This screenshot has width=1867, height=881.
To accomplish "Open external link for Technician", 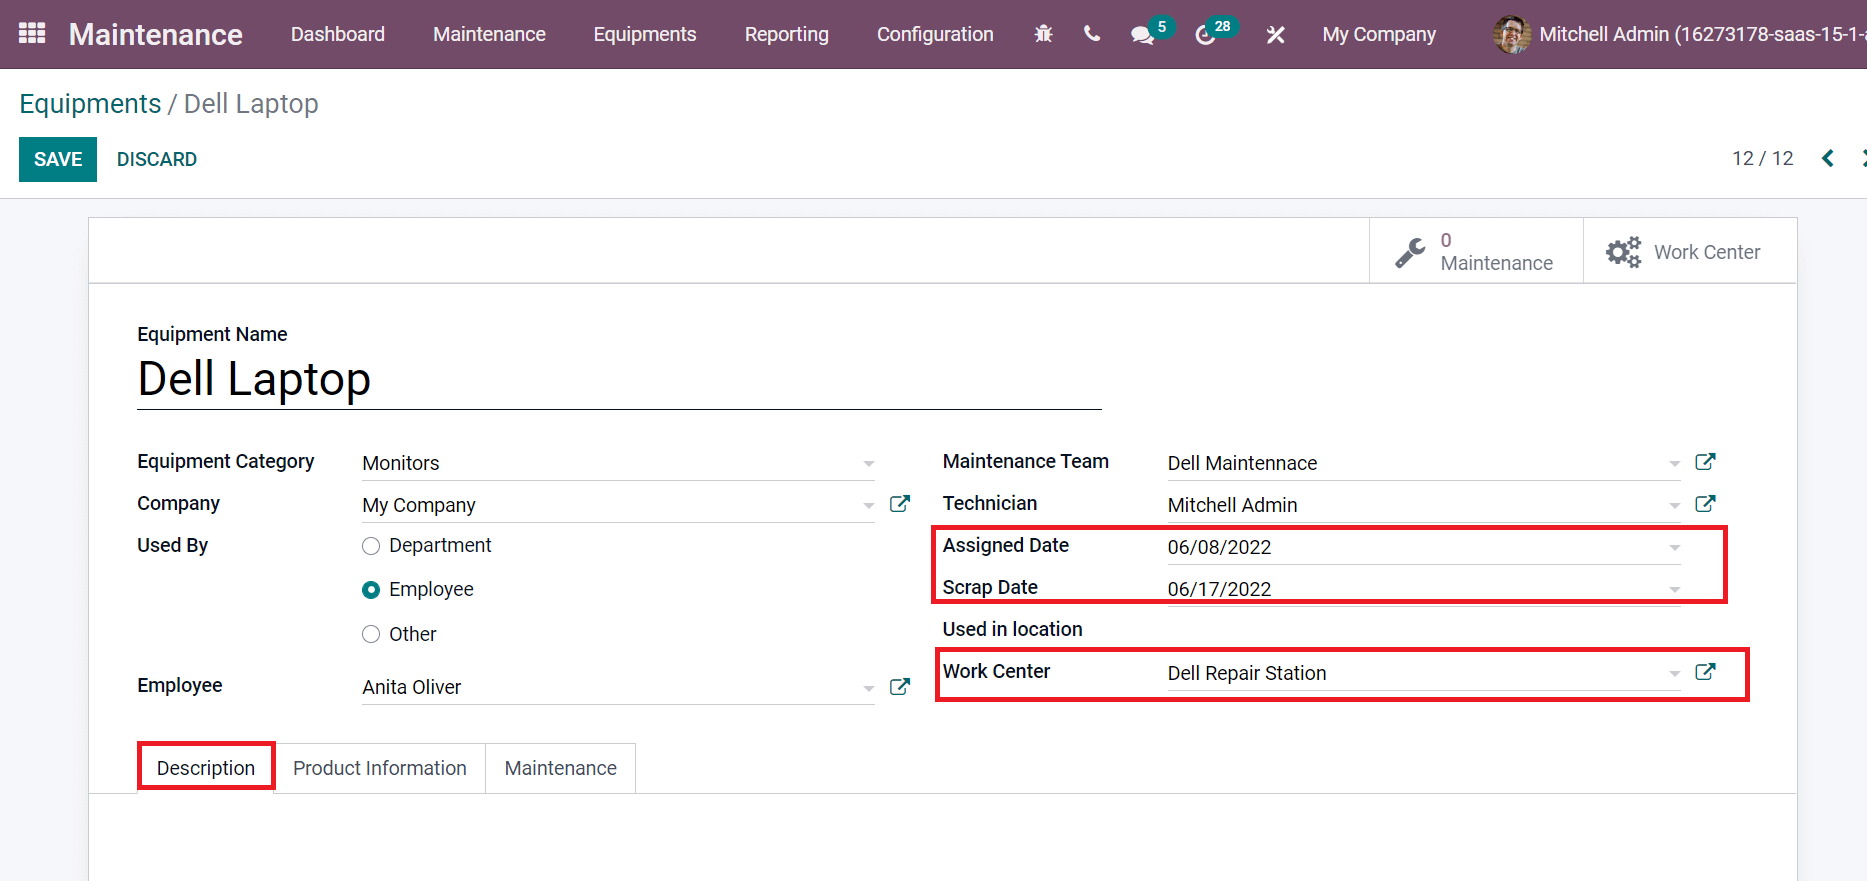I will click(1705, 504).
